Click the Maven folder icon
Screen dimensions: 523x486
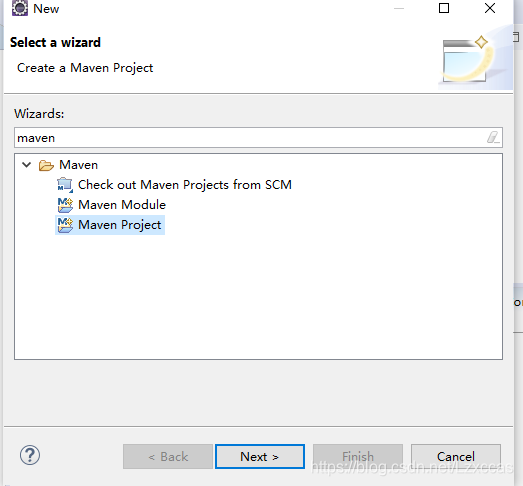pyautogui.click(x=46, y=165)
